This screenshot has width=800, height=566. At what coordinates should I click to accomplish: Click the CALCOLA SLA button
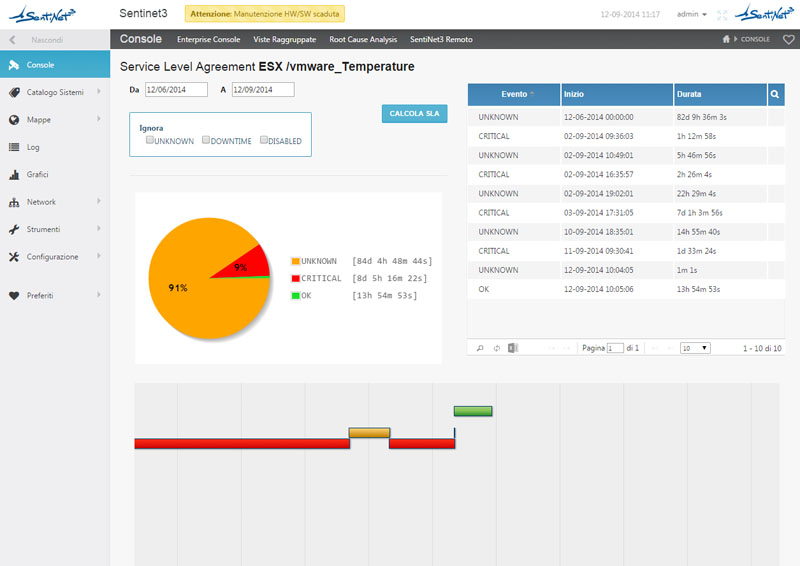tap(414, 113)
